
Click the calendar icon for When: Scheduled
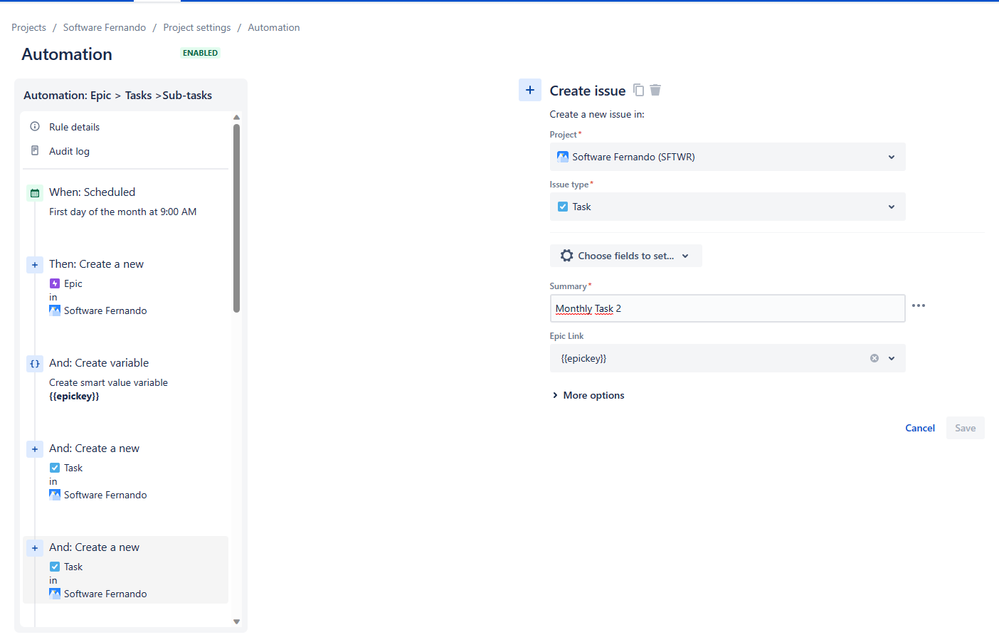coord(35,192)
